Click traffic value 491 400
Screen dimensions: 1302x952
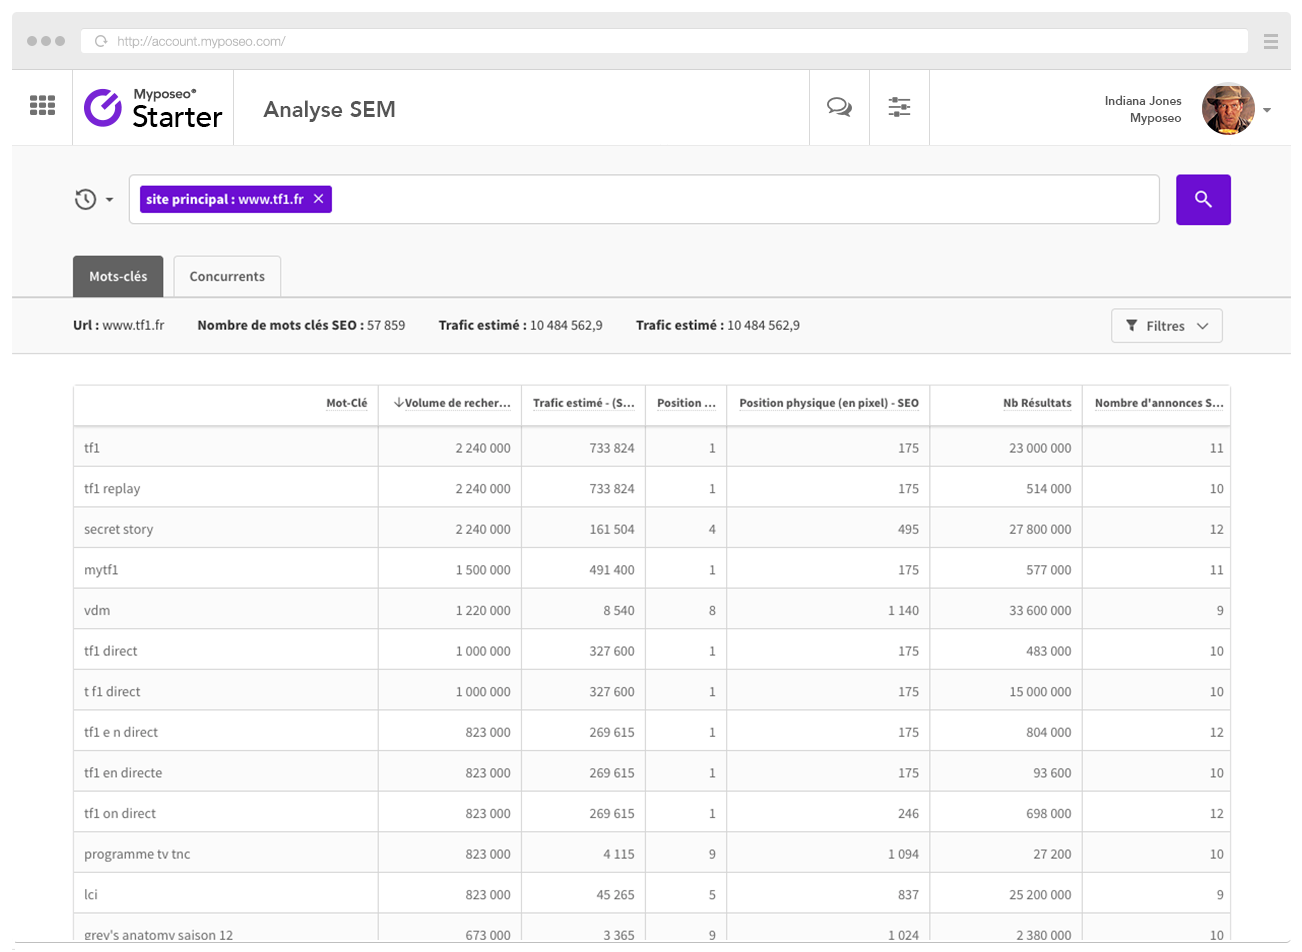[612, 570]
